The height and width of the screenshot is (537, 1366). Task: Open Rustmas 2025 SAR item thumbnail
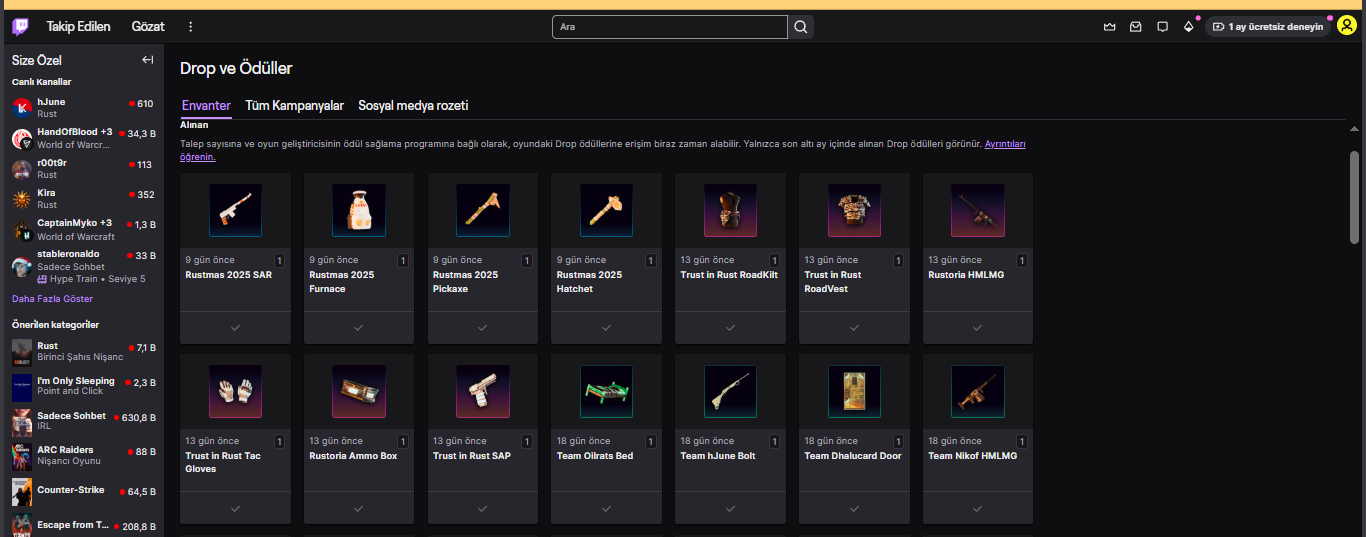coord(235,210)
